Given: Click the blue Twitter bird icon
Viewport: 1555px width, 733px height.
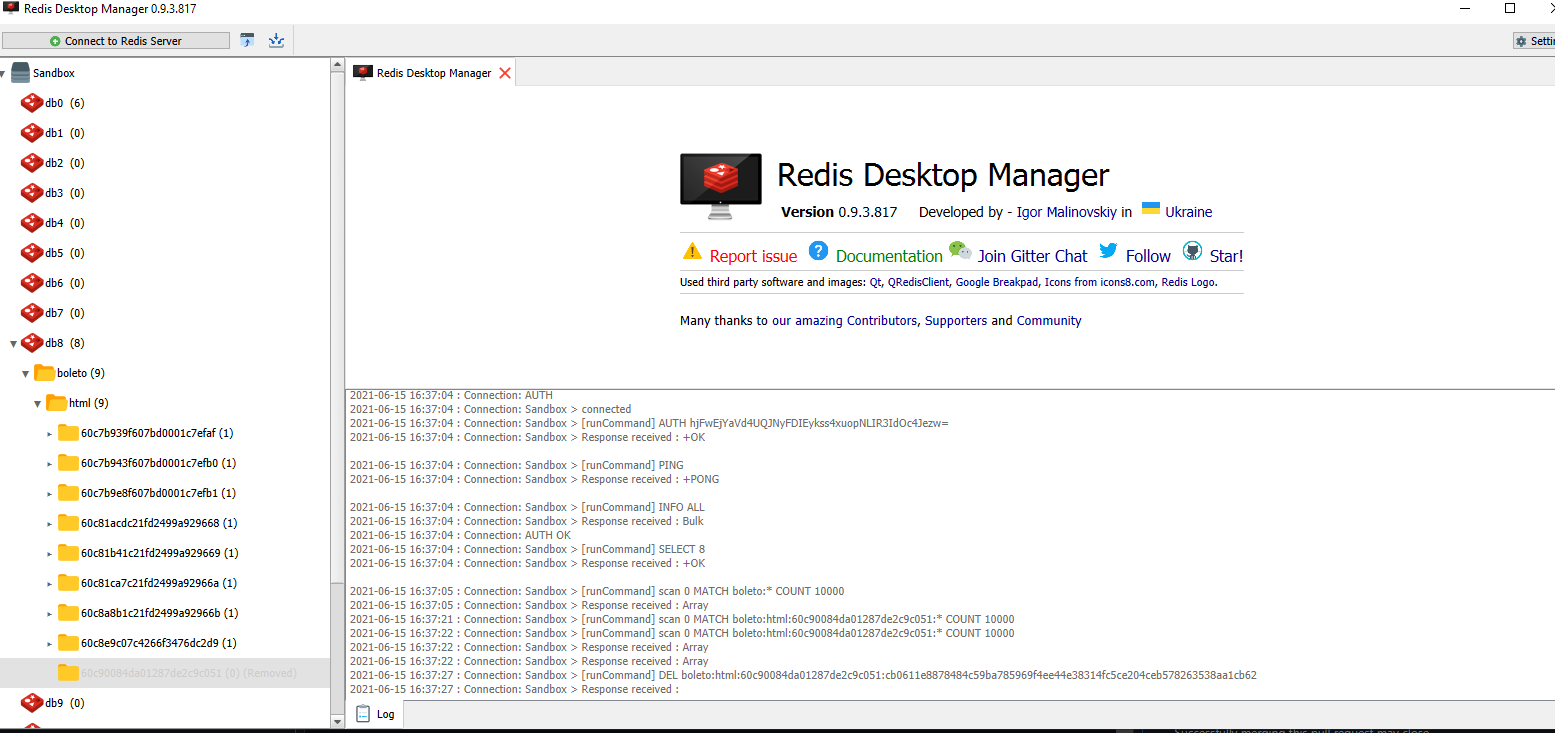Looking at the screenshot, I should pos(1108,251).
